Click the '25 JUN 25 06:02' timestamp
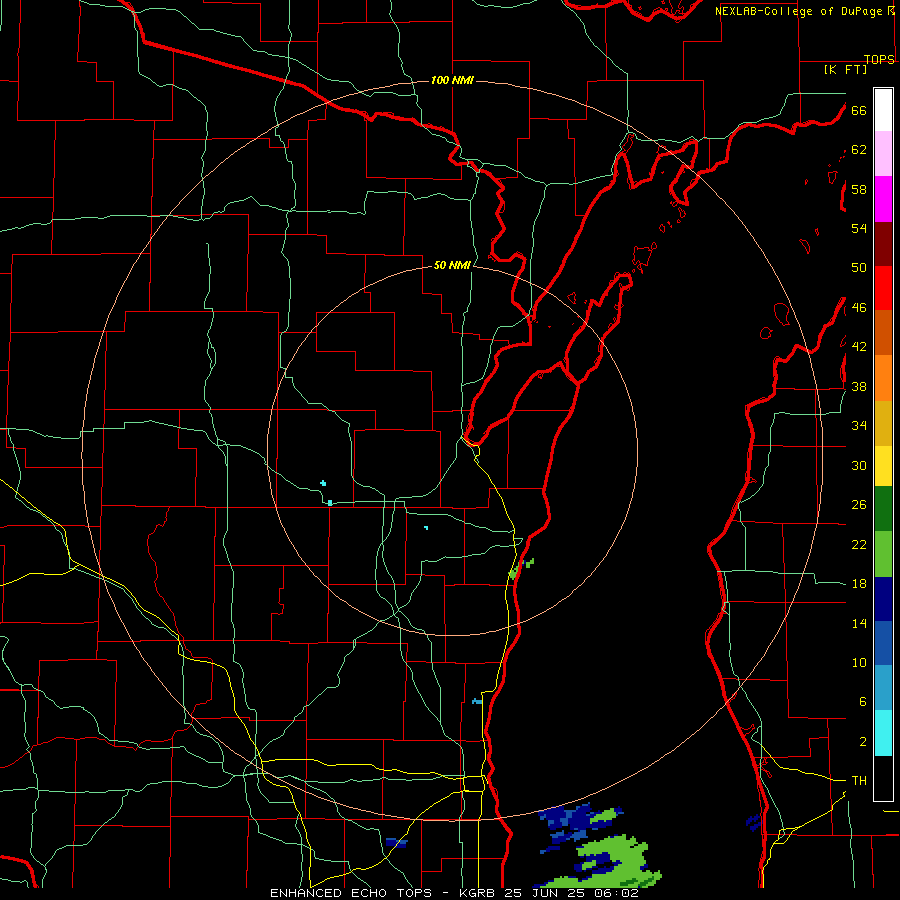The image size is (900, 900). pos(572,893)
